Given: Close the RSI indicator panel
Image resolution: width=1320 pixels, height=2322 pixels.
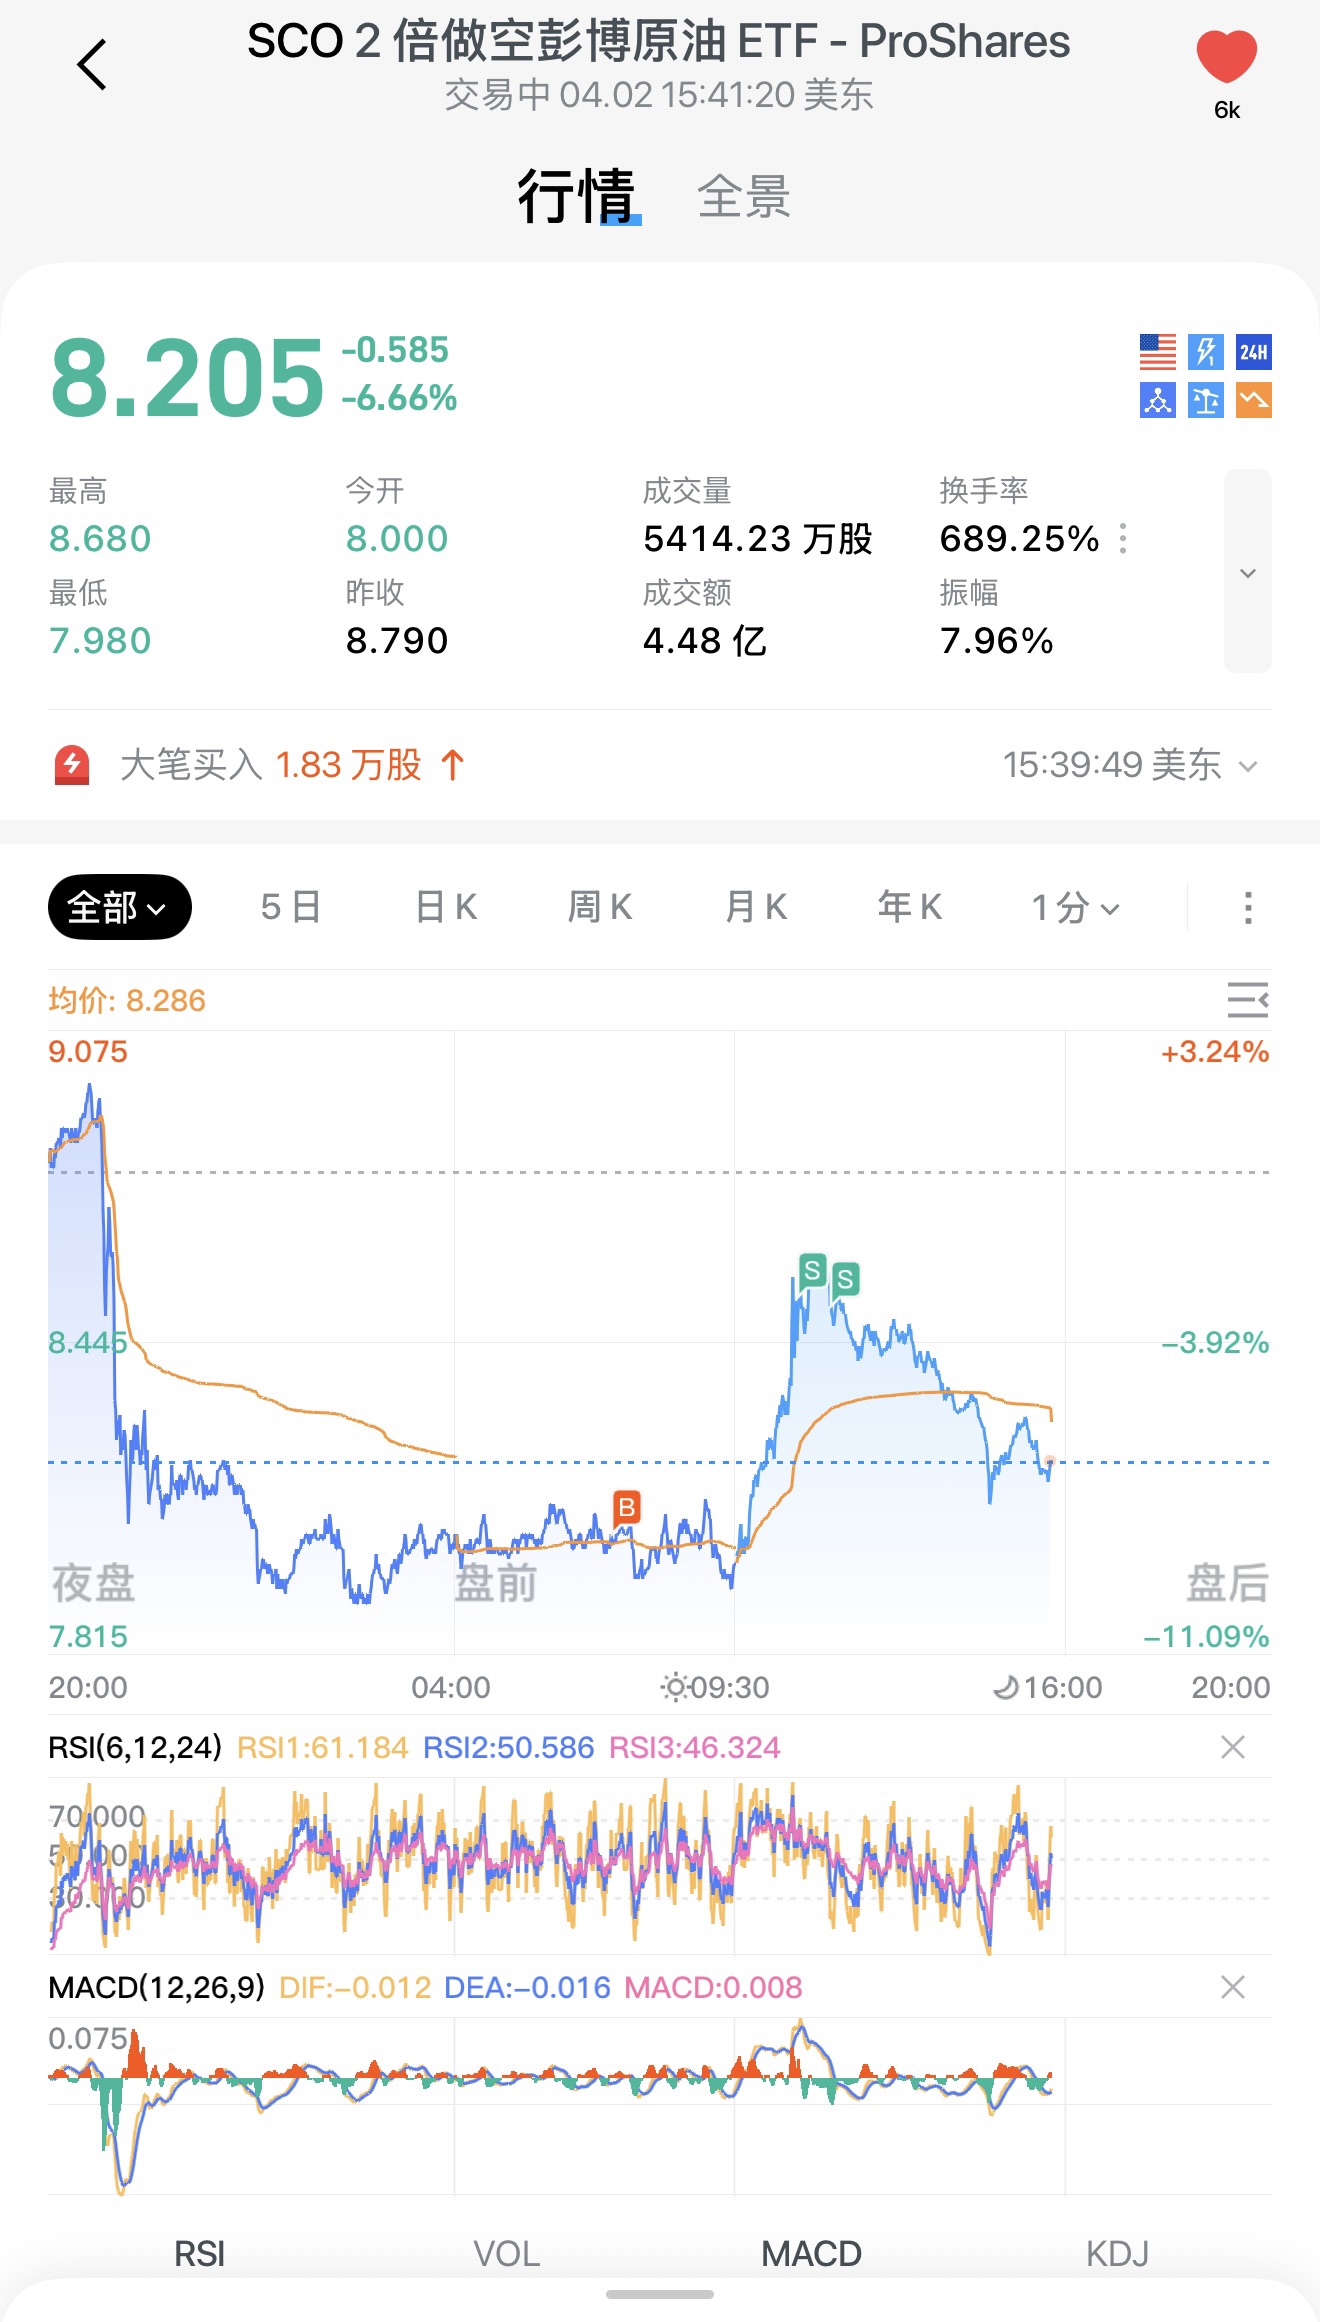Looking at the screenshot, I should [x=1233, y=1747].
